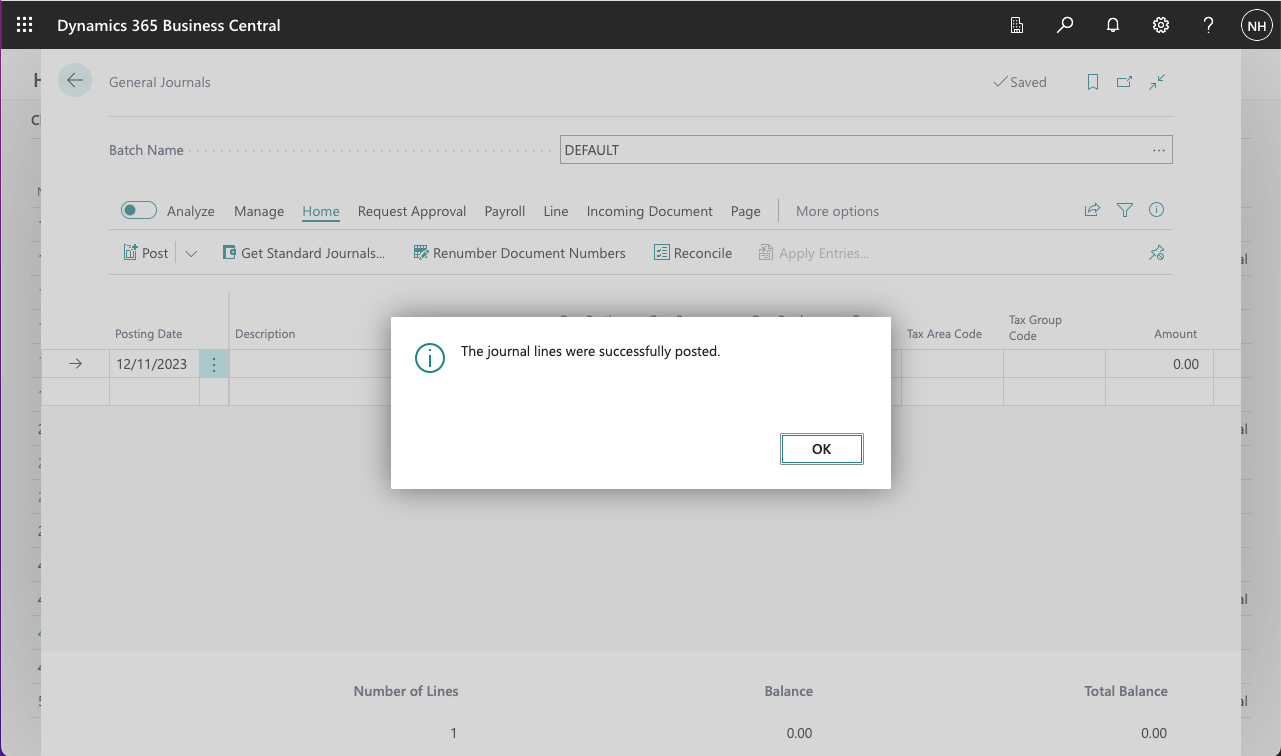Click the Dynamics 365 Business Central title
The image size is (1281, 756).
click(x=169, y=25)
